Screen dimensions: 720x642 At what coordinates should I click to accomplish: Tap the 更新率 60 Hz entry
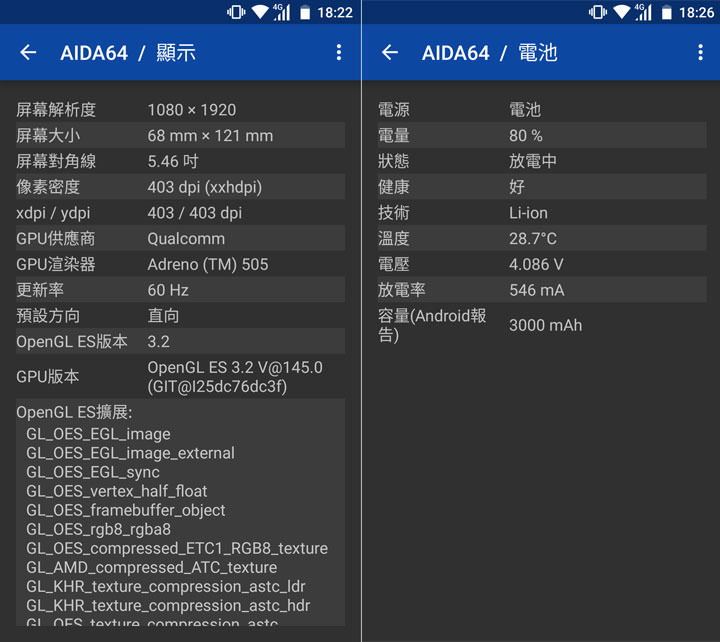pyautogui.click(x=180, y=290)
